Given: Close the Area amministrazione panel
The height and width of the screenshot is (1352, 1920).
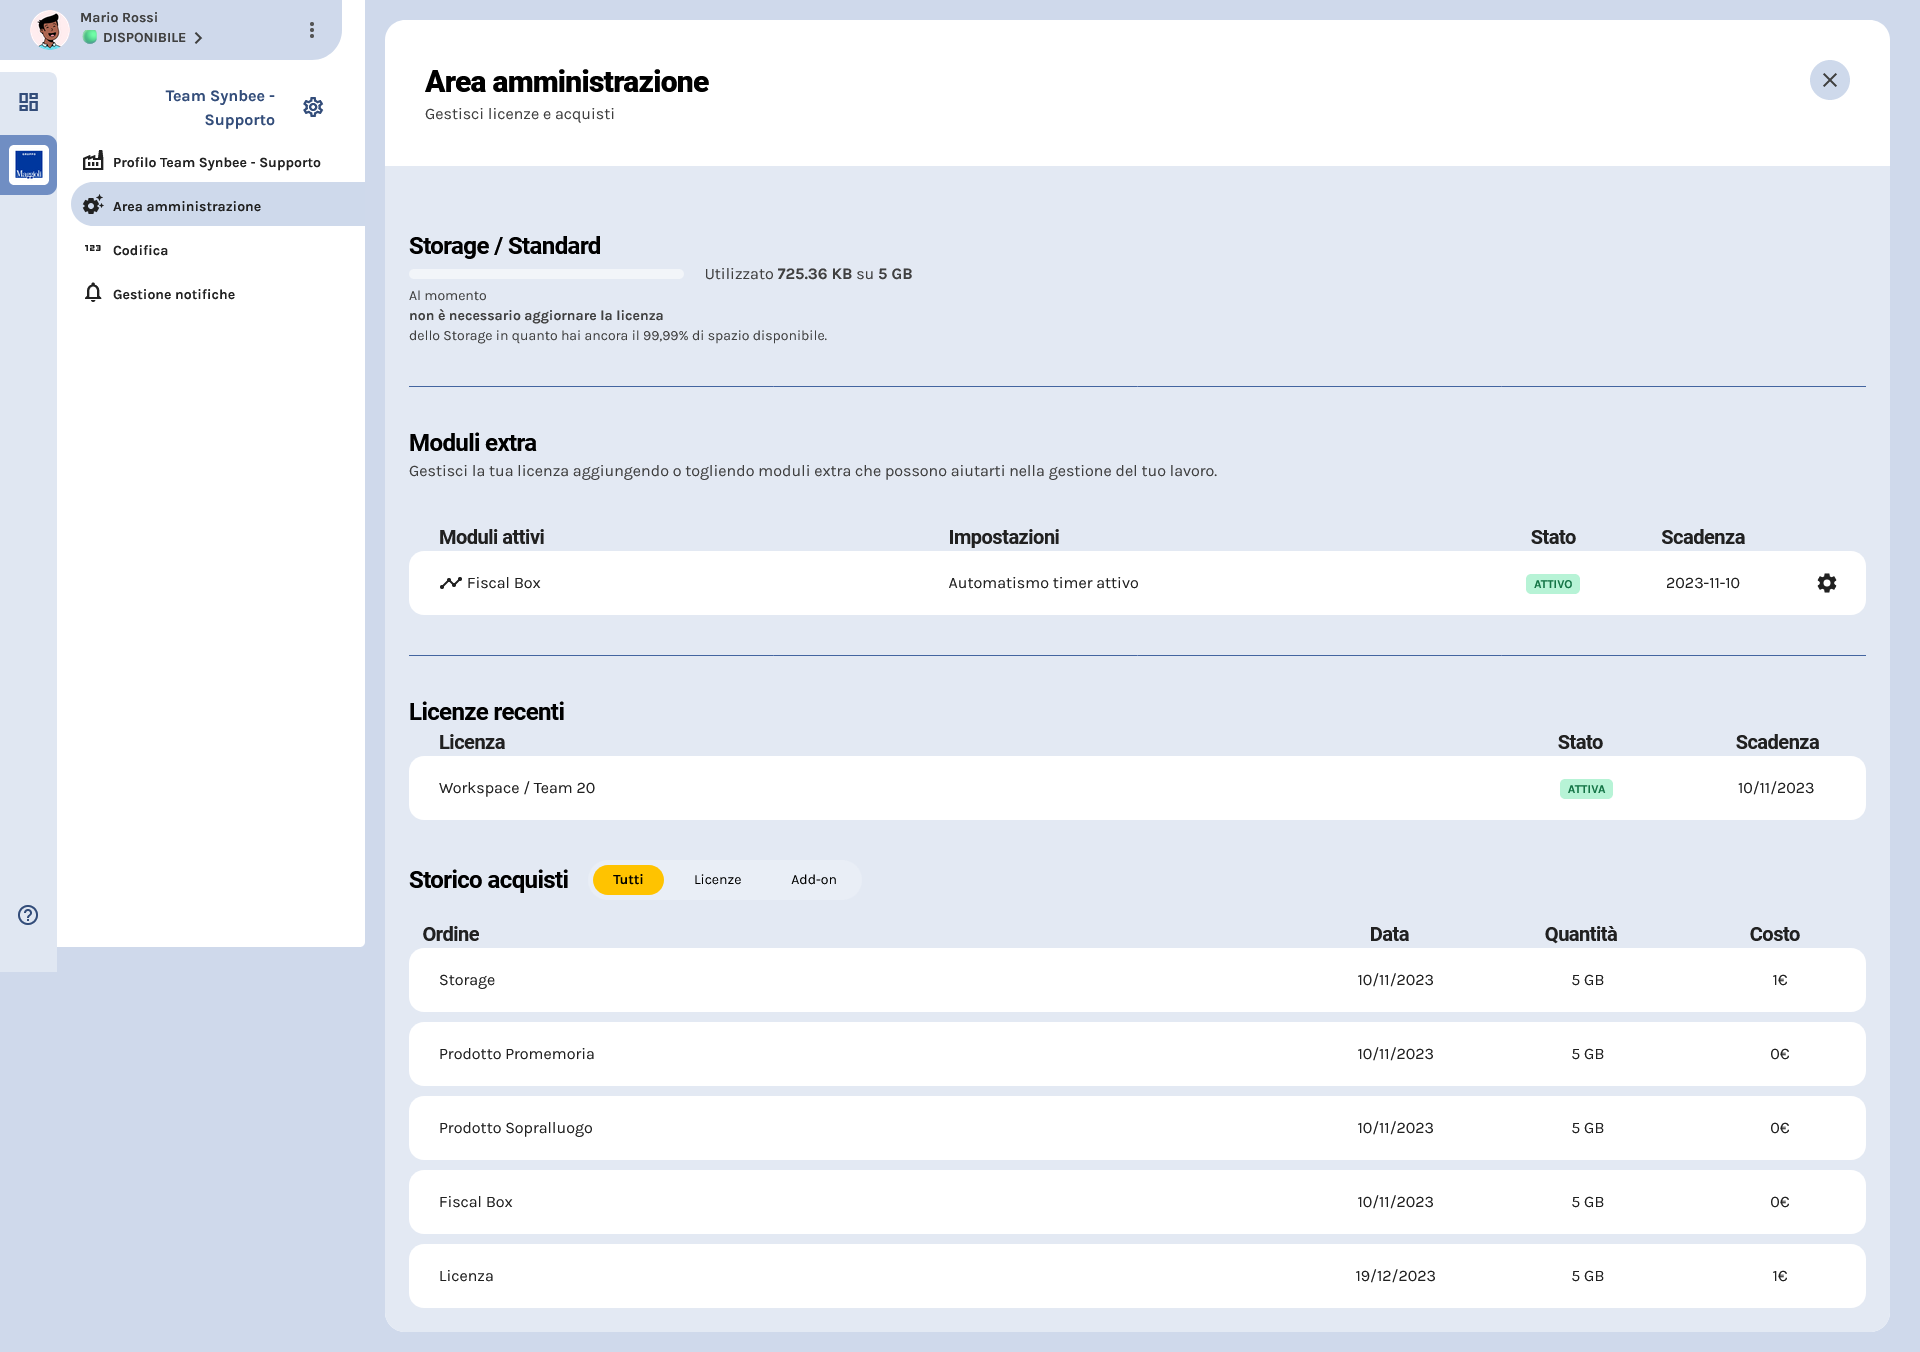Looking at the screenshot, I should click(1829, 80).
